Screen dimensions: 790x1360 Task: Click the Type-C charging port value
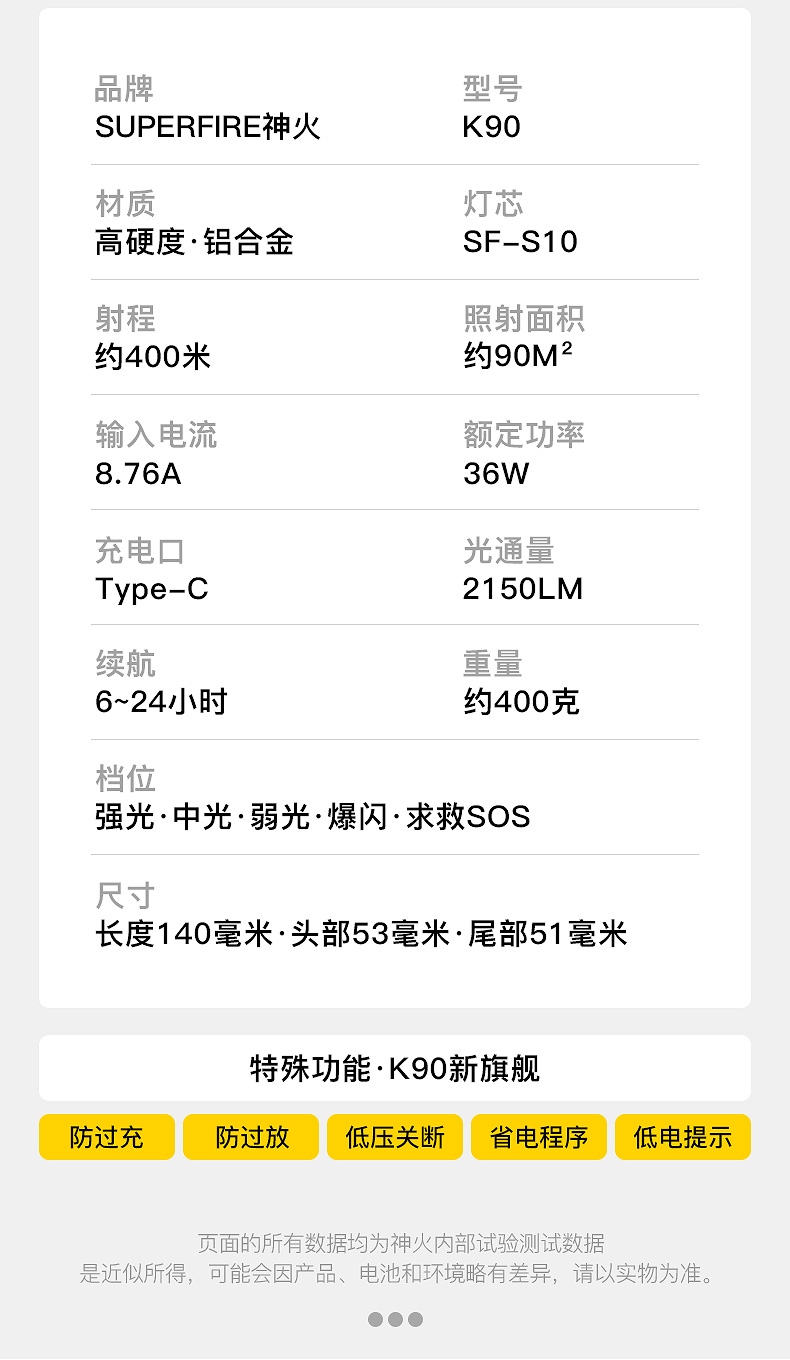[x=152, y=589]
